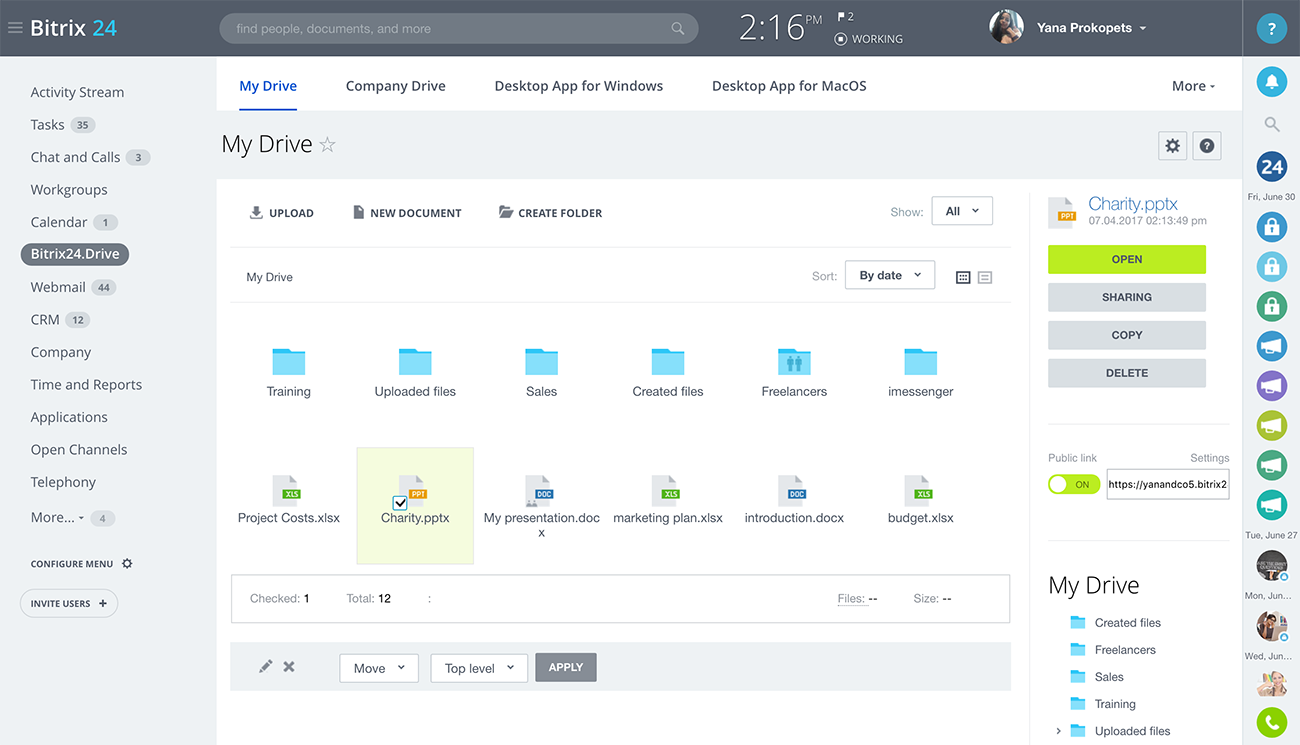Screen dimensions: 1300x745
Task: Open the notifications bell in the right panel
Action: coord(1271,82)
